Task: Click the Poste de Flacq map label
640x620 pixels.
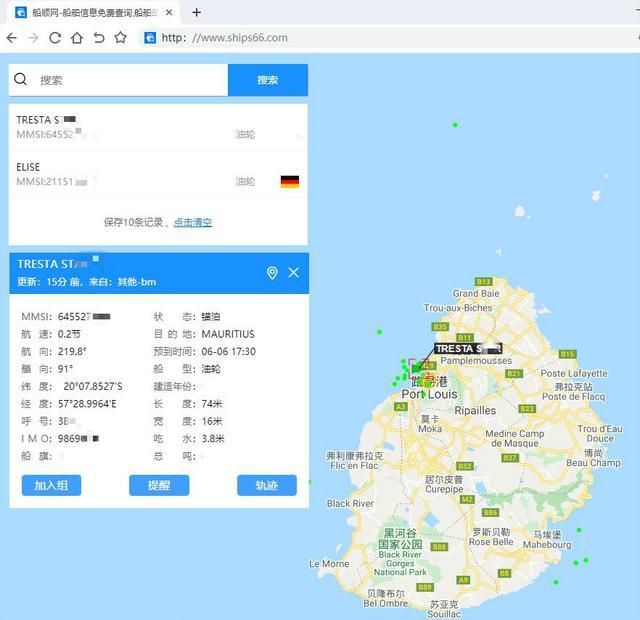Action: [x=573, y=397]
